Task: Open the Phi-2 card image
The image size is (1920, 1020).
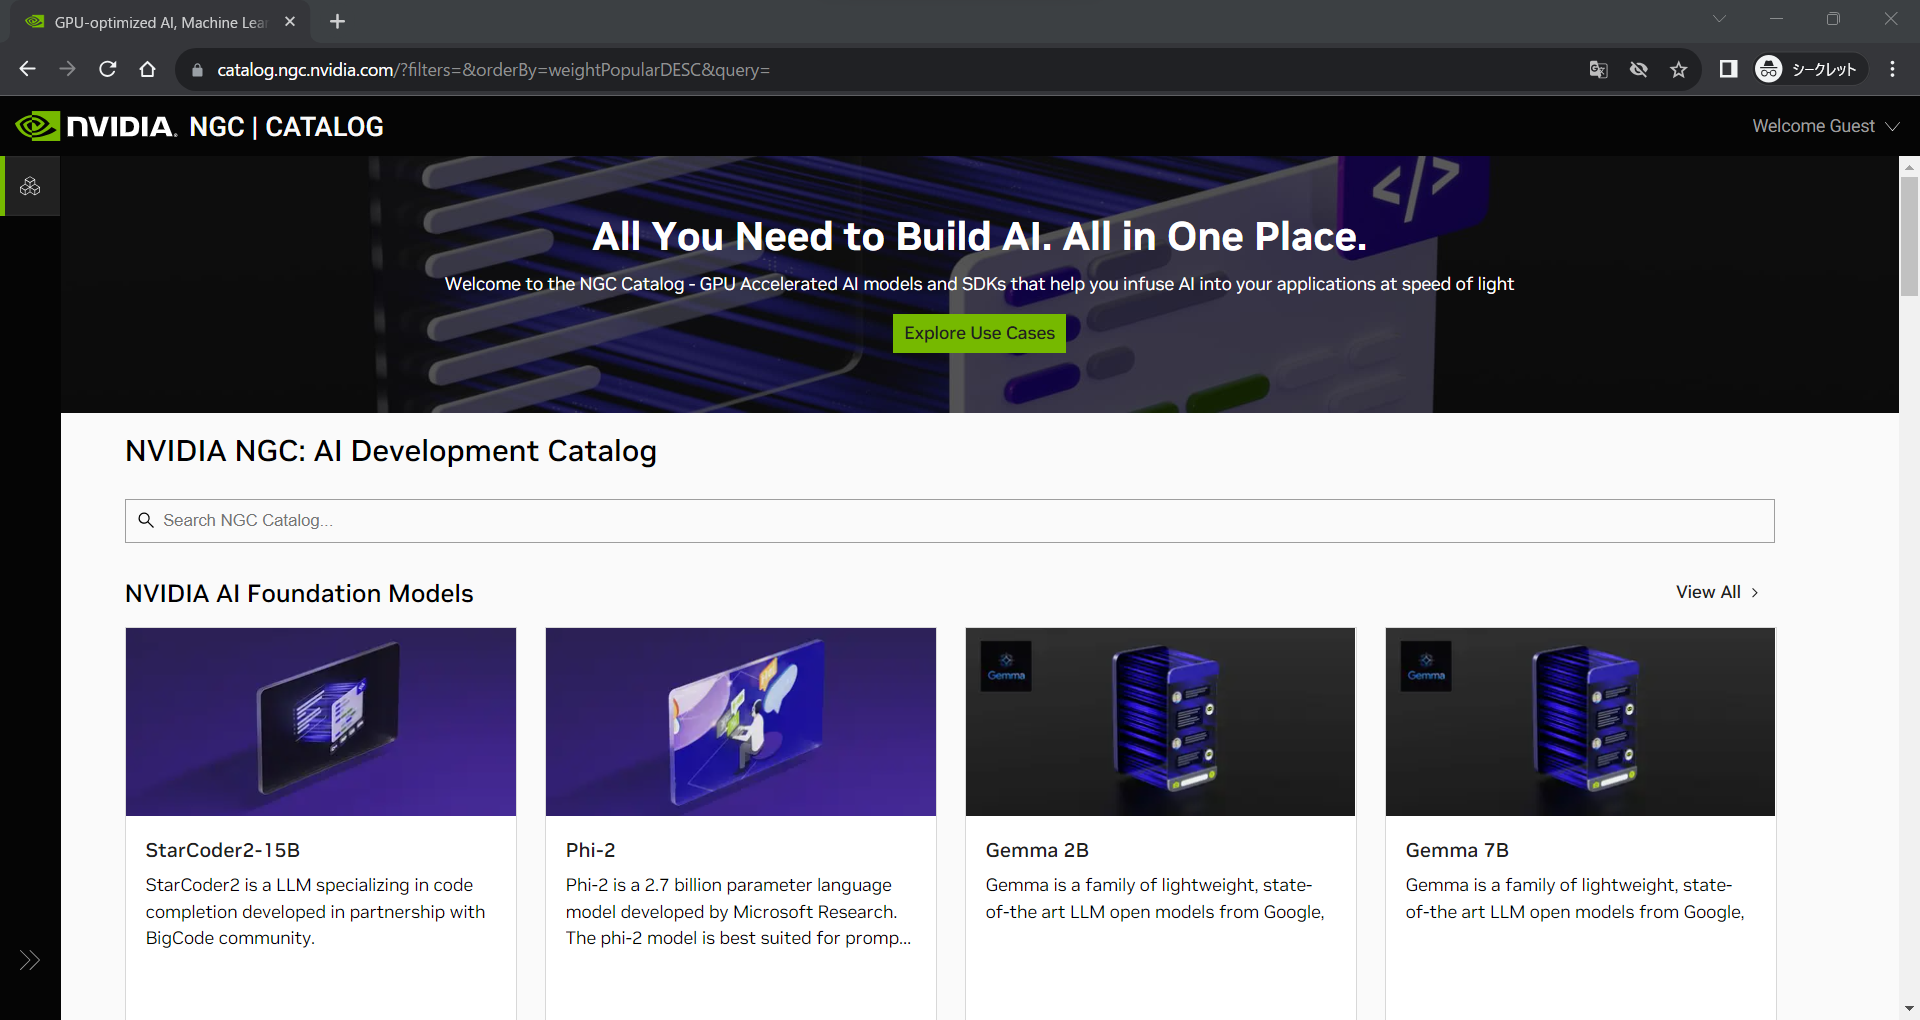Action: pos(741,722)
